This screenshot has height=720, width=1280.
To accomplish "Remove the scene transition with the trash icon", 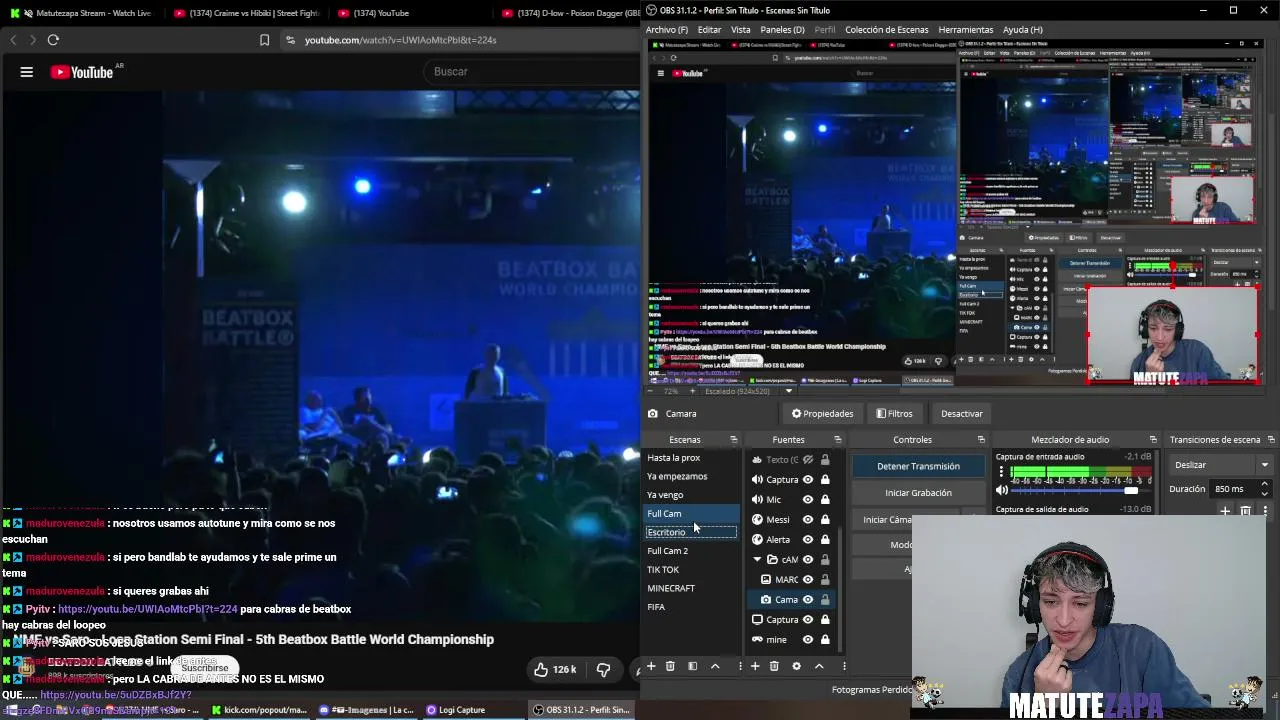I will pos(1245,511).
